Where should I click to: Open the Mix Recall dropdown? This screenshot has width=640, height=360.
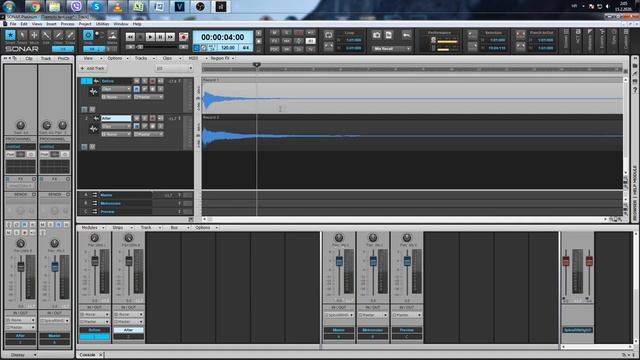pyautogui.click(x=391, y=49)
